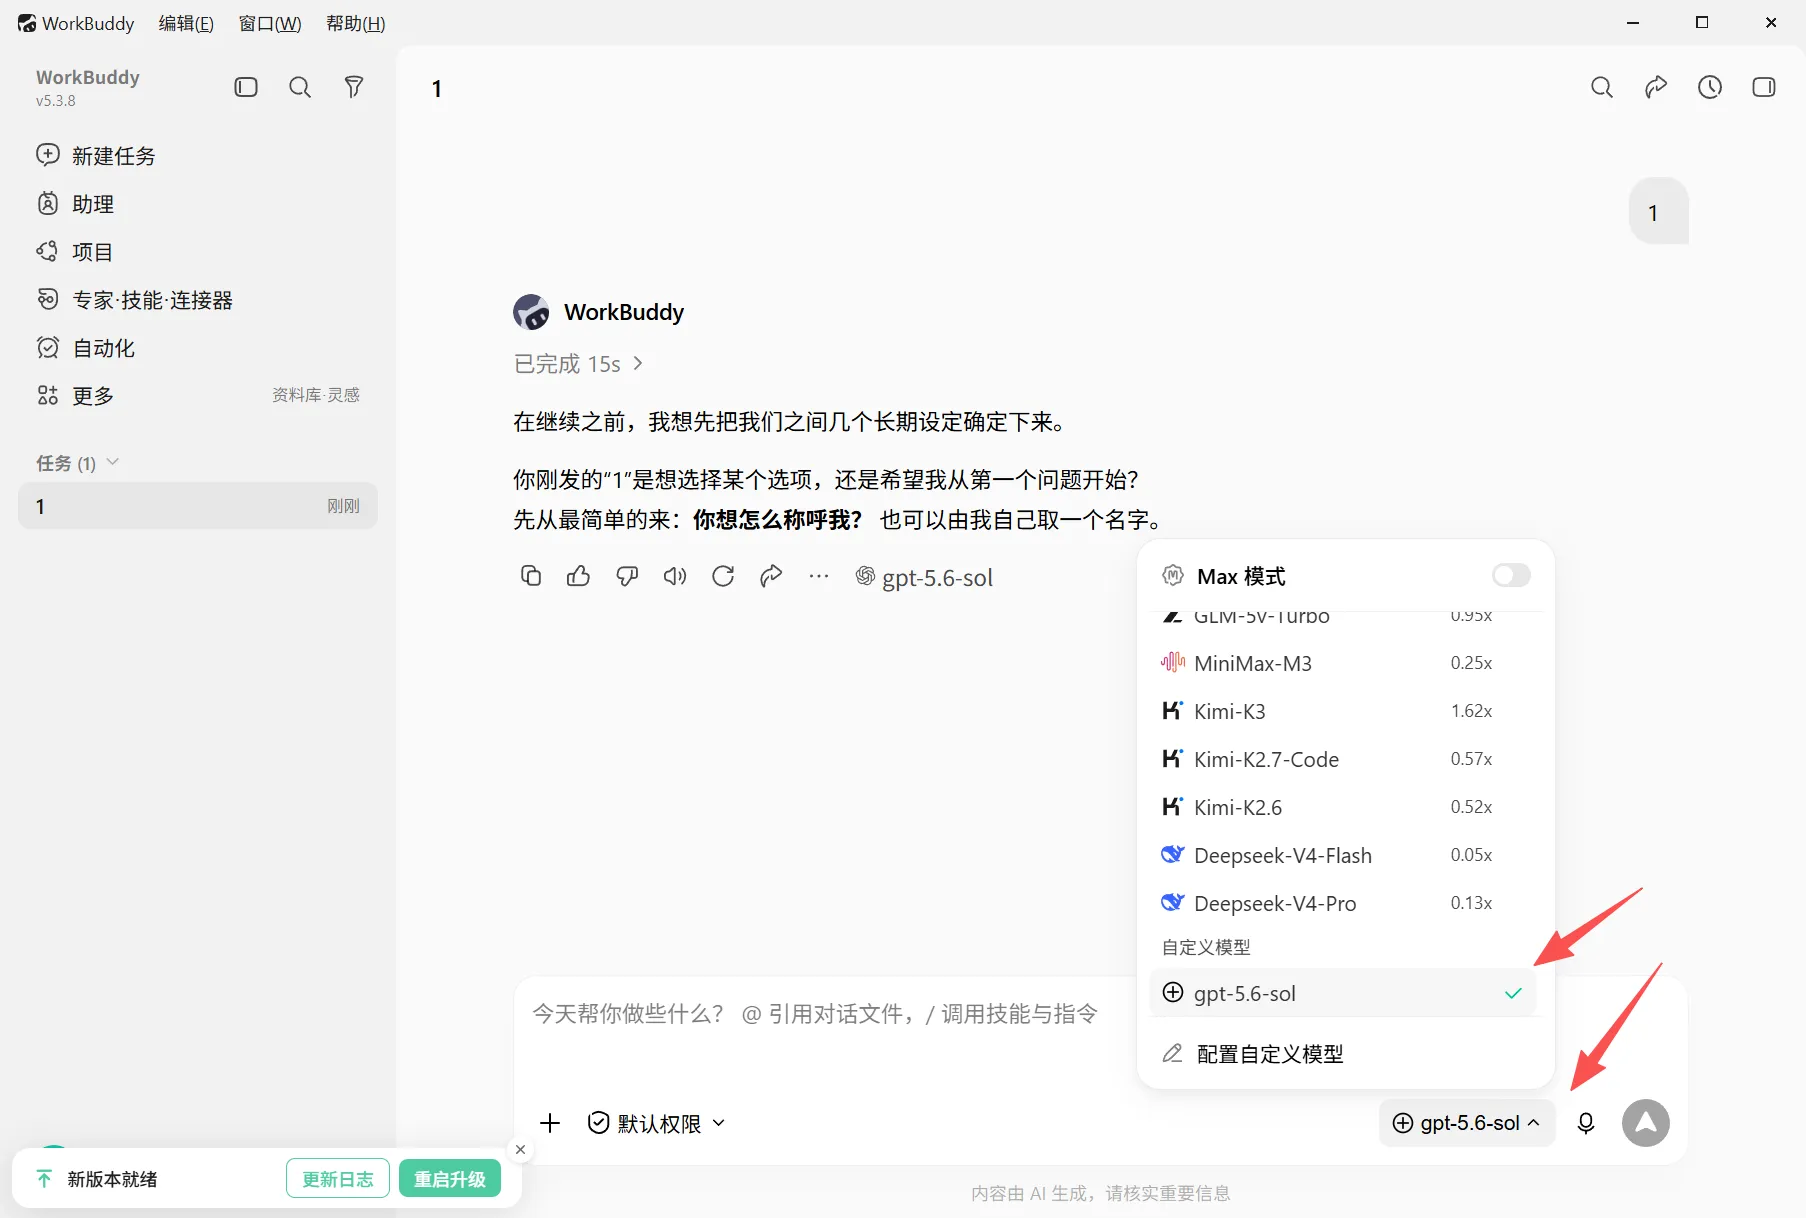Toggle the sidebar collapse icon
Image resolution: width=1806 pixels, height=1218 pixels.
coord(246,87)
